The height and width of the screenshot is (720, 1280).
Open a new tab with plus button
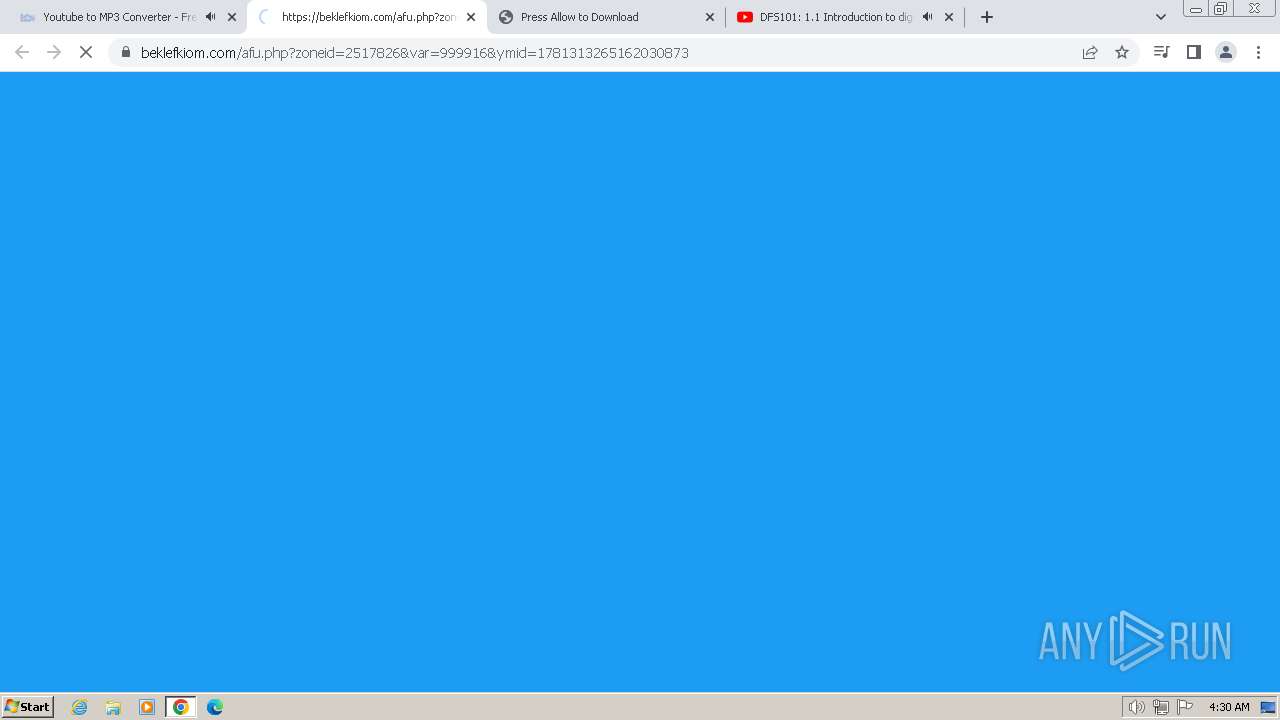987,17
